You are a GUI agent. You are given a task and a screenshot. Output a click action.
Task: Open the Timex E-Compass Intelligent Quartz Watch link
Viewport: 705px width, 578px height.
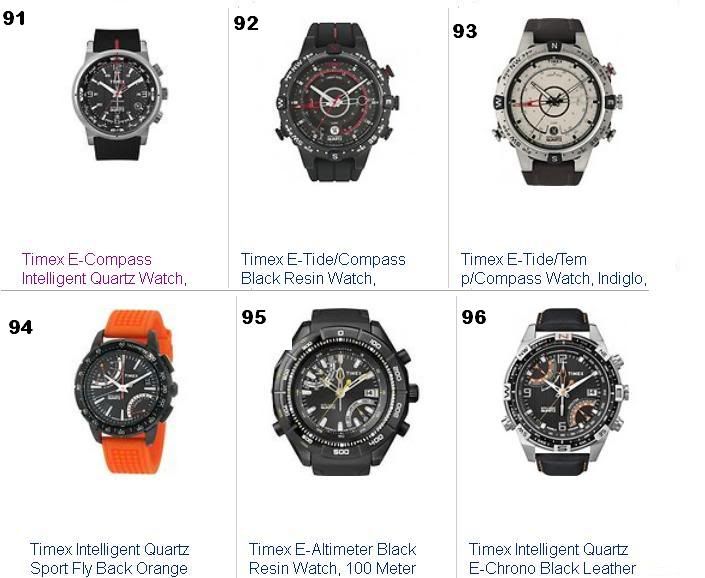pos(104,269)
